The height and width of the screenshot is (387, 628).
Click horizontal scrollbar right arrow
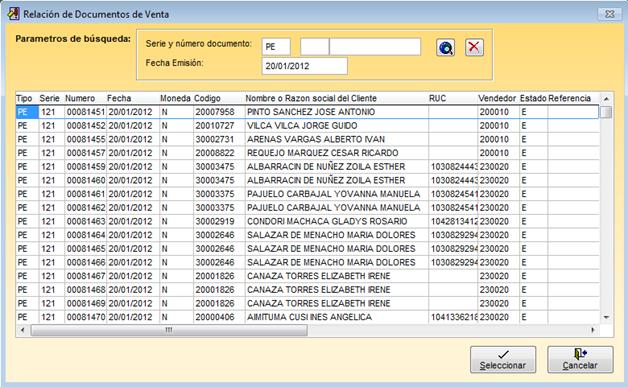[593, 330]
